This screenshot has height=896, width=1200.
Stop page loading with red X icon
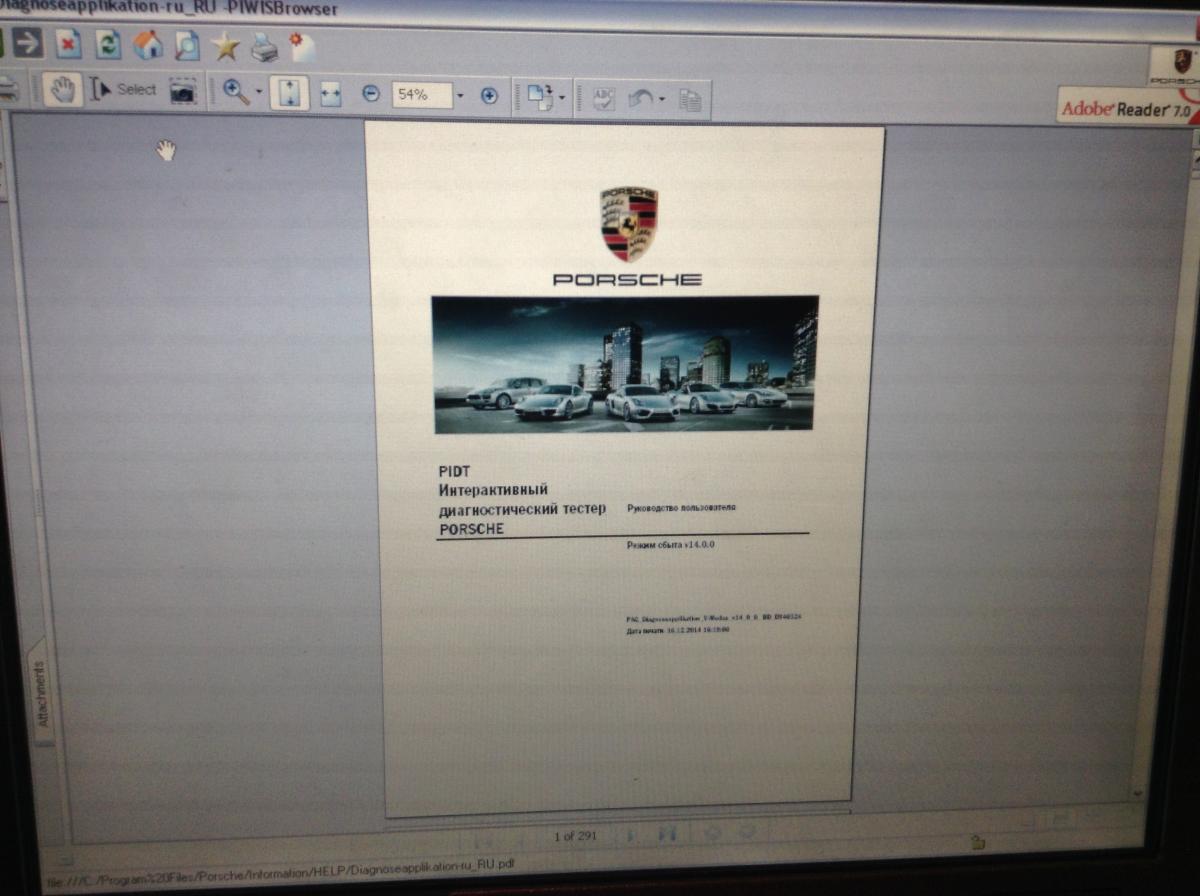tap(67, 44)
